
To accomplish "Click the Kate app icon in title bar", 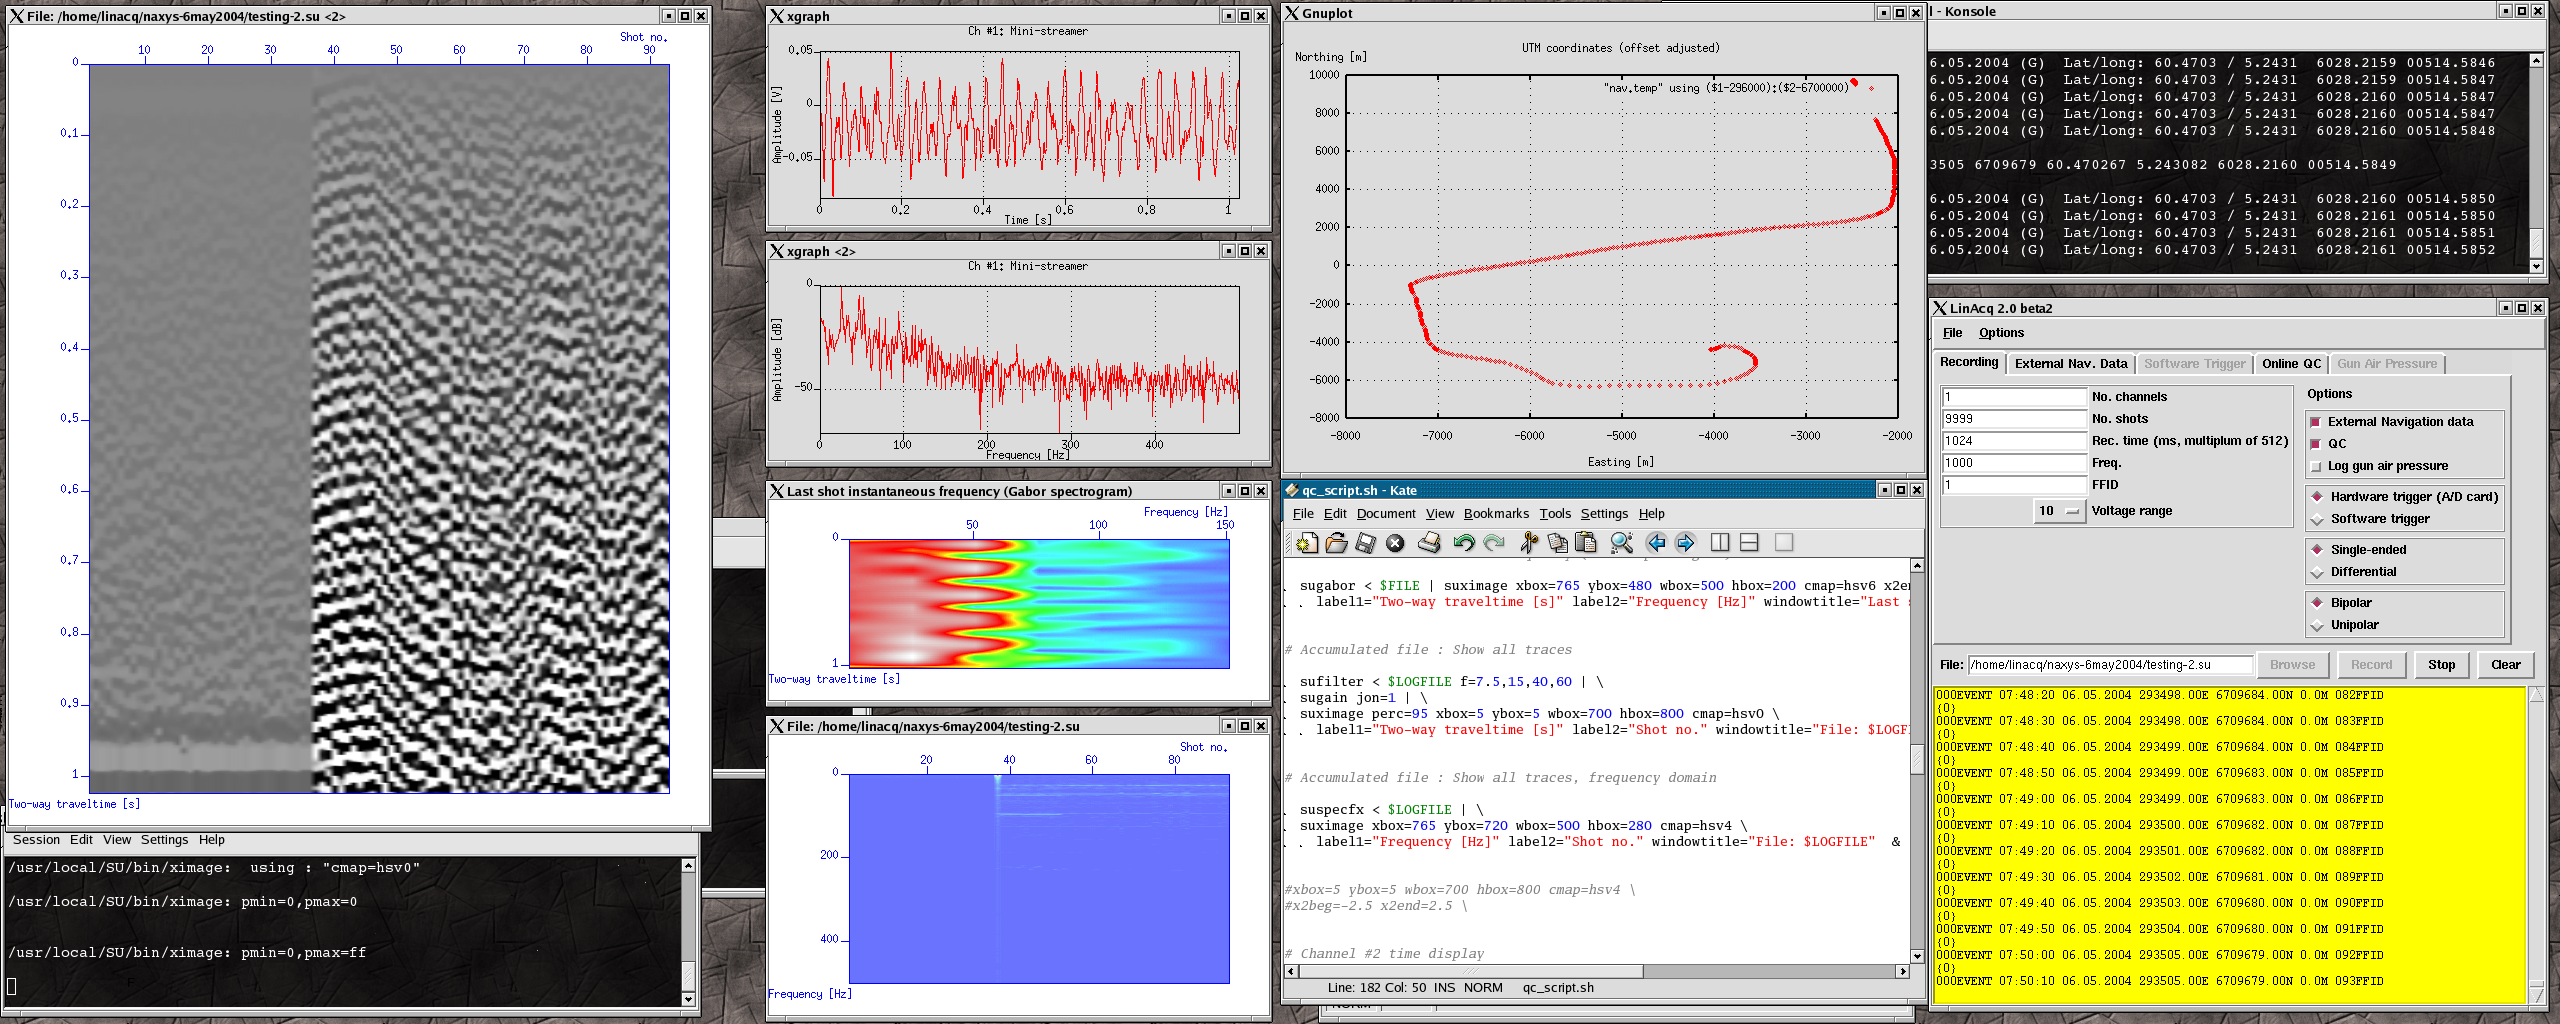I will (1292, 490).
